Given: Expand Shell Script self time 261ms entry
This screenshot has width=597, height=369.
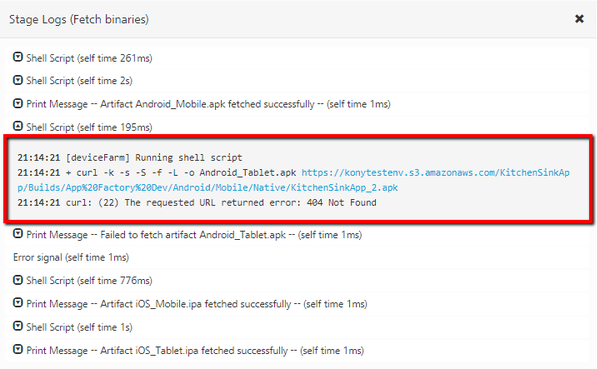Looking at the screenshot, I should pyautogui.click(x=18, y=57).
